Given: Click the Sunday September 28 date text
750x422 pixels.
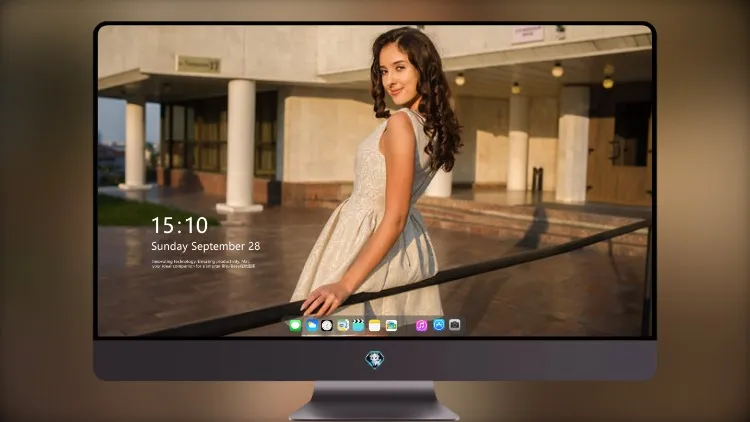Looking at the screenshot, I should point(206,246).
